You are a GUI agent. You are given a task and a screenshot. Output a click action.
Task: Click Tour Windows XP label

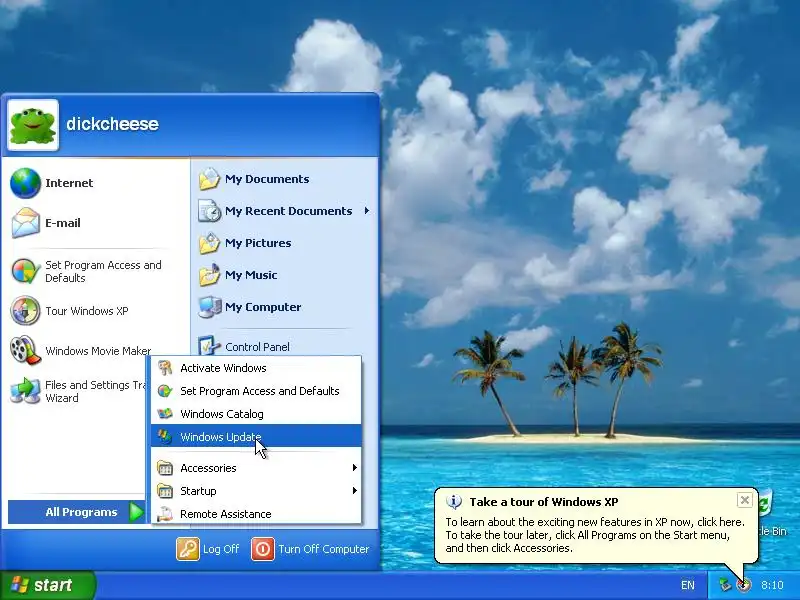(87, 311)
